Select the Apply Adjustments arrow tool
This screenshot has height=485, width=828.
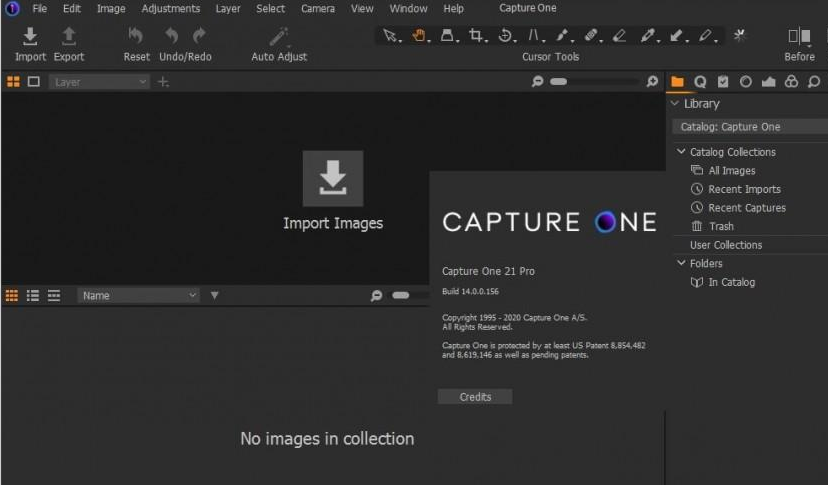[676, 35]
